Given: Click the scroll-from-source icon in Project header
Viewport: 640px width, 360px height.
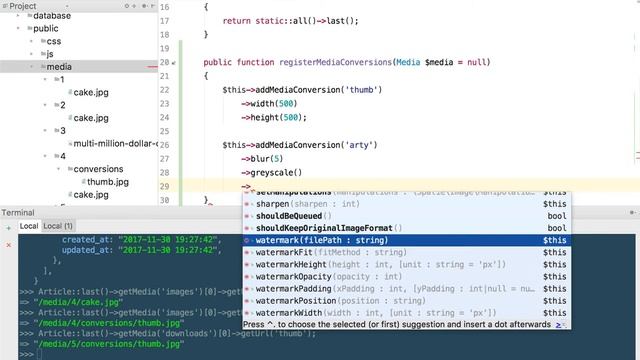Looking at the screenshot, I should click(x=127, y=6).
